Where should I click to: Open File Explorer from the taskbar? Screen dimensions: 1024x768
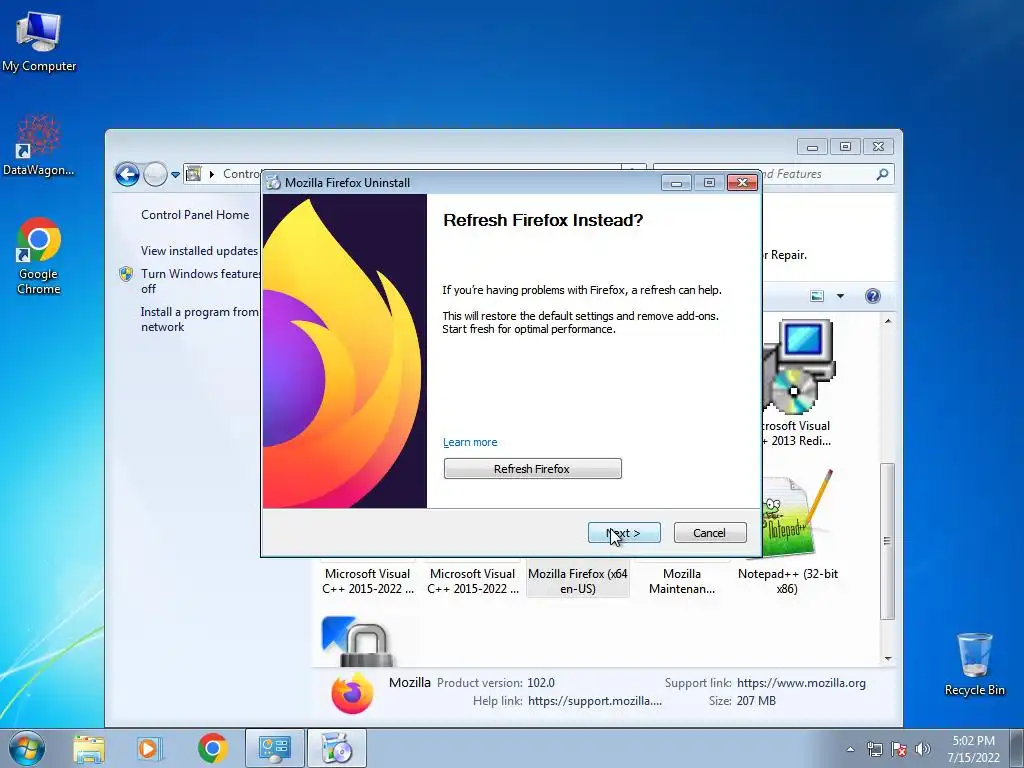point(89,748)
